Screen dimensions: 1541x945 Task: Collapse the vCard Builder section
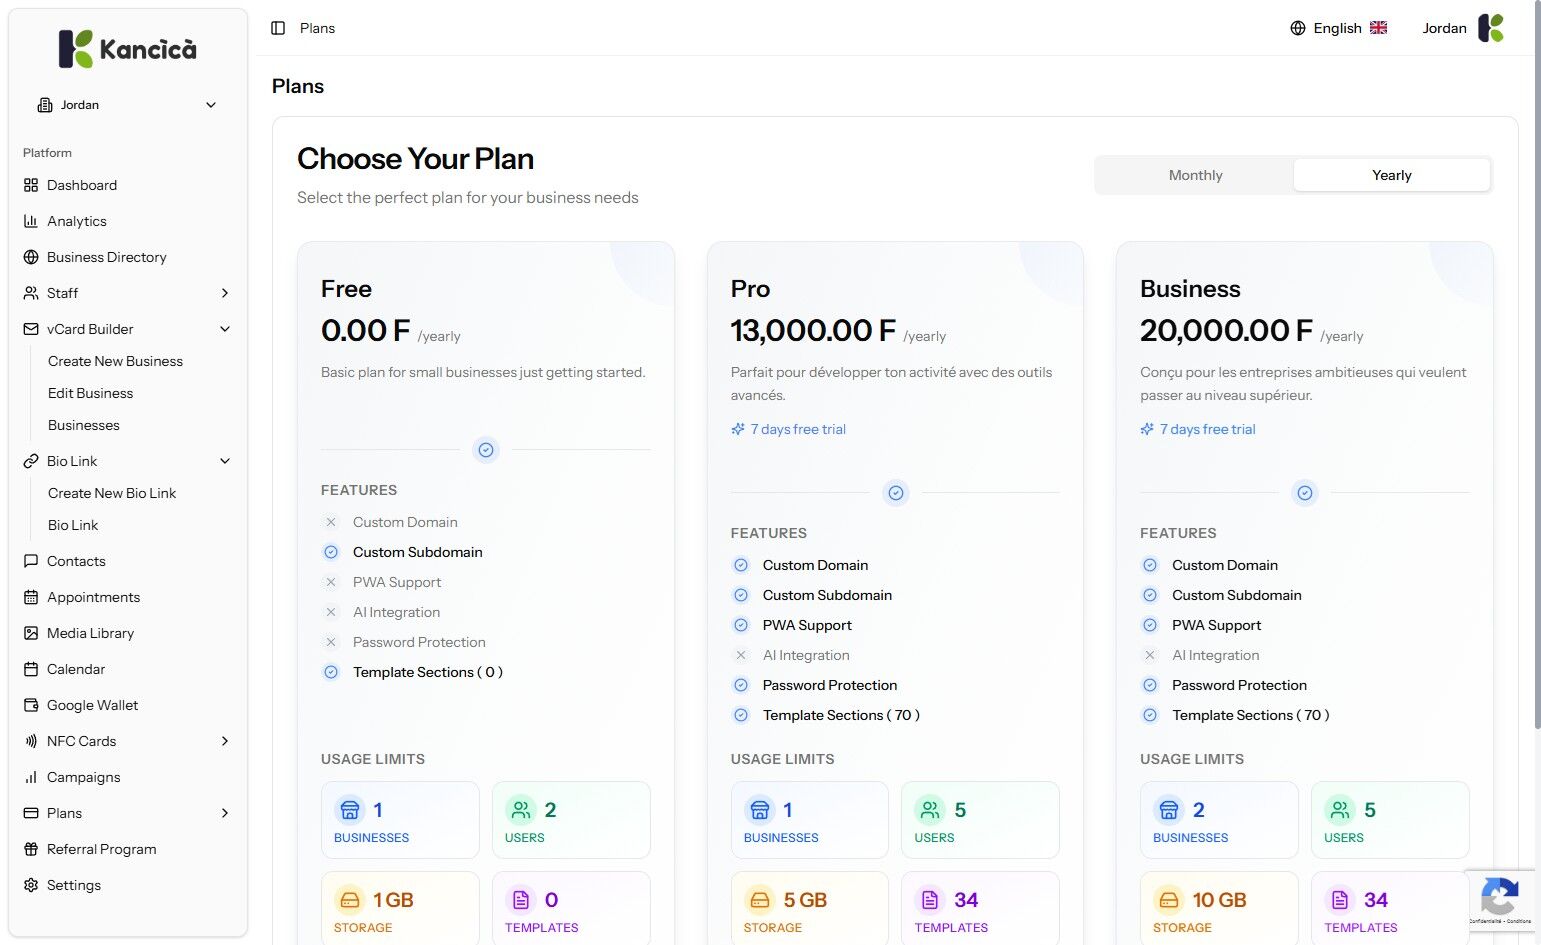[x=225, y=329]
